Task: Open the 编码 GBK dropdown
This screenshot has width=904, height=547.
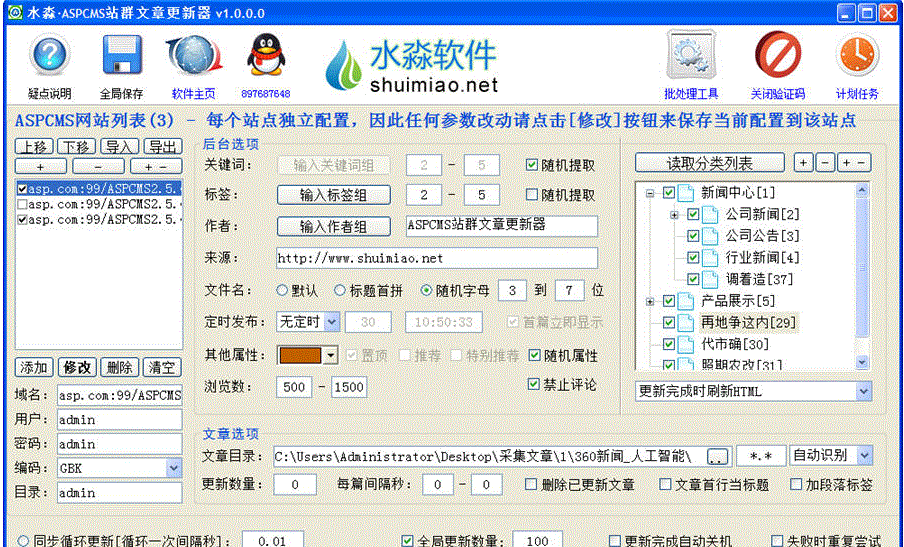Action: (174, 468)
